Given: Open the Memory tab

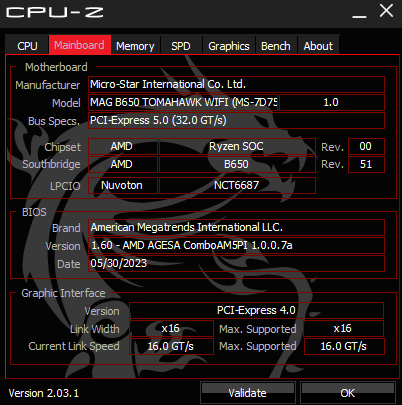Looking at the screenshot, I should [135, 45].
